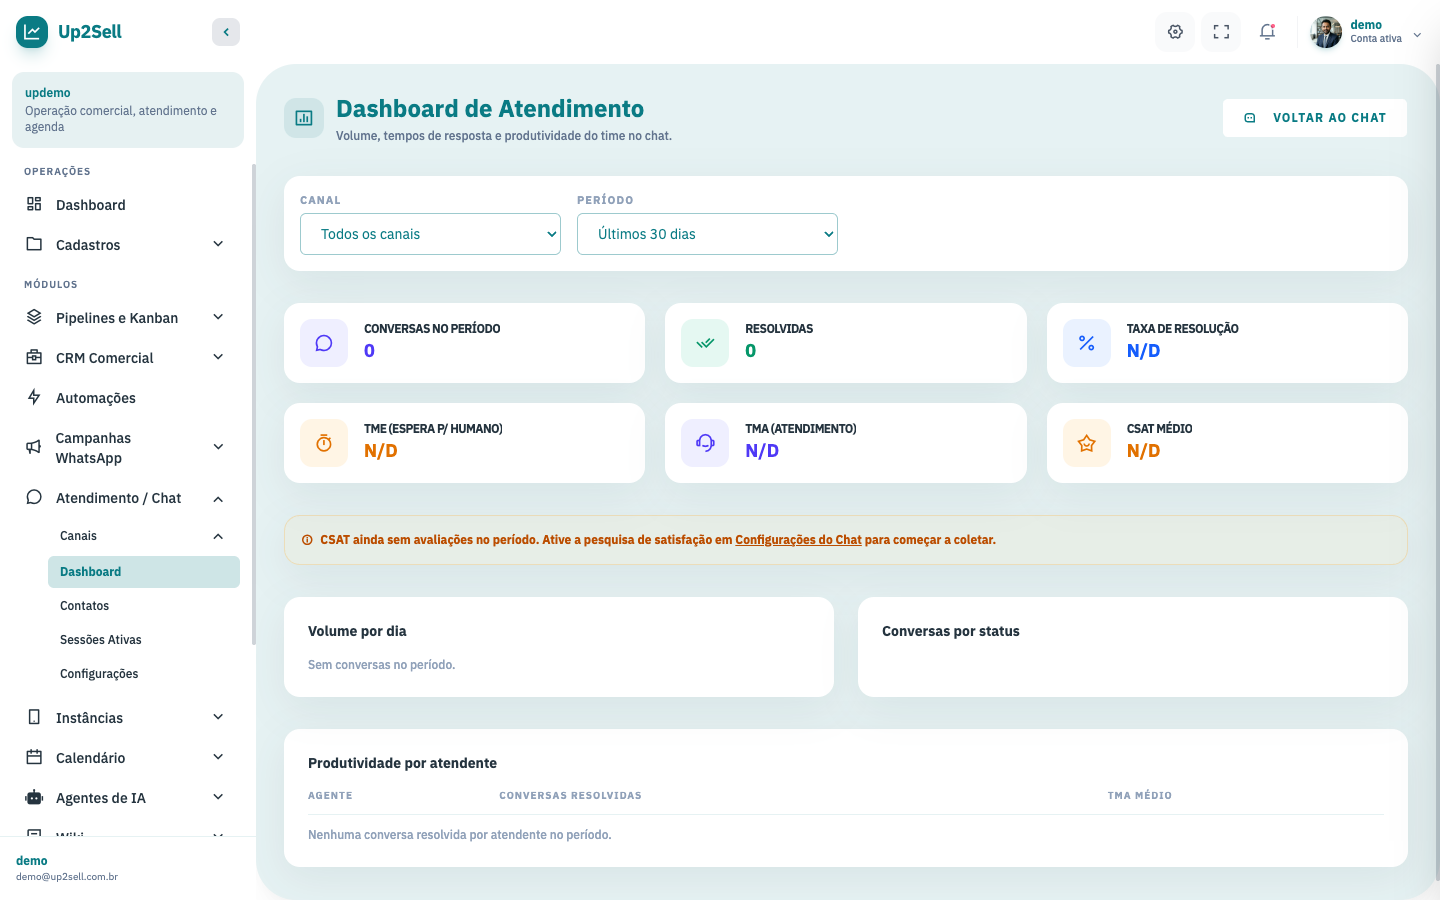Collapse sidebar with the arrow button
The height and width of the screenshot is (900, 1440).
point(226,32)
